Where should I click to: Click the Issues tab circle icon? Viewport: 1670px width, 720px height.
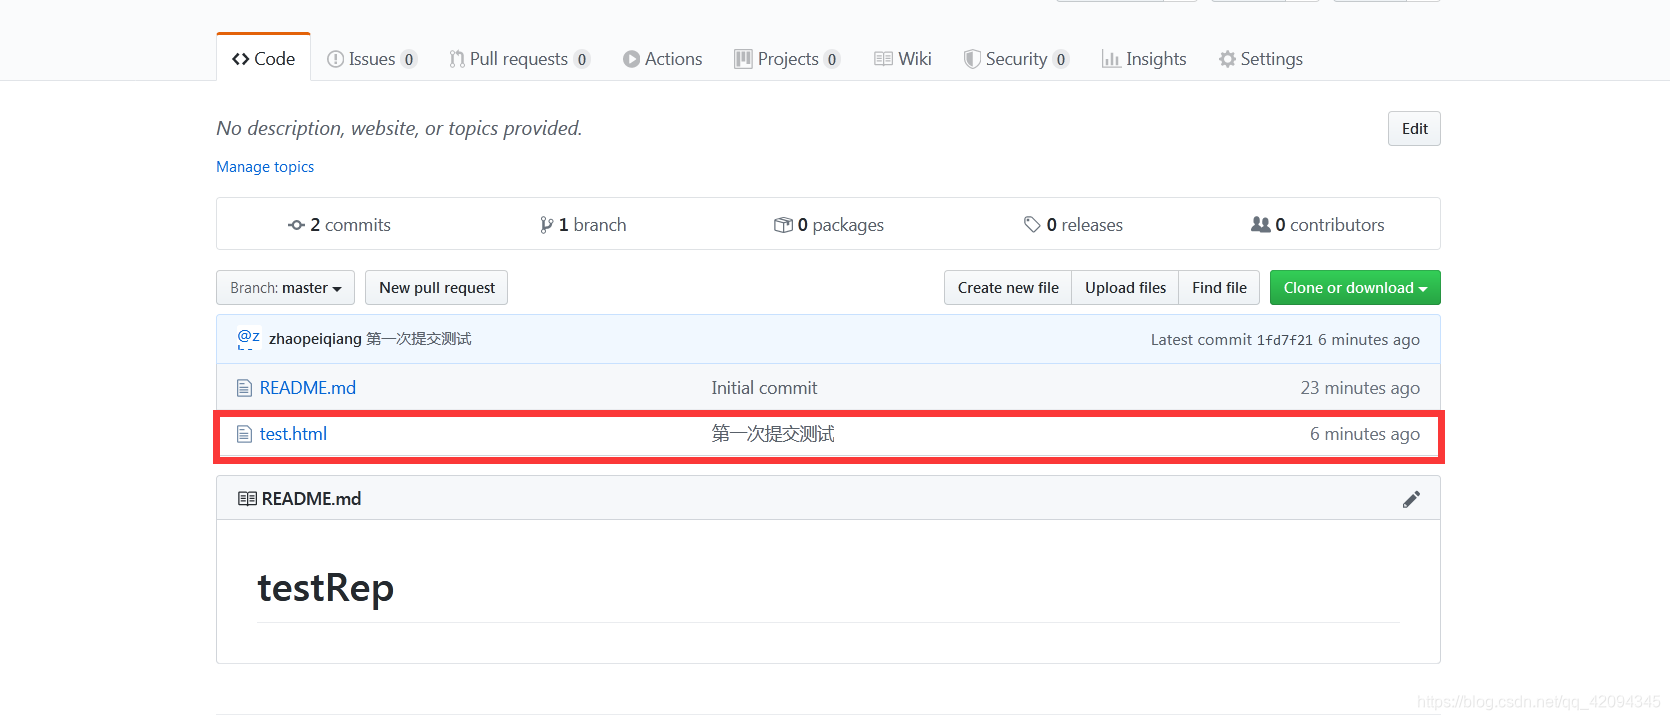point(336,59)
